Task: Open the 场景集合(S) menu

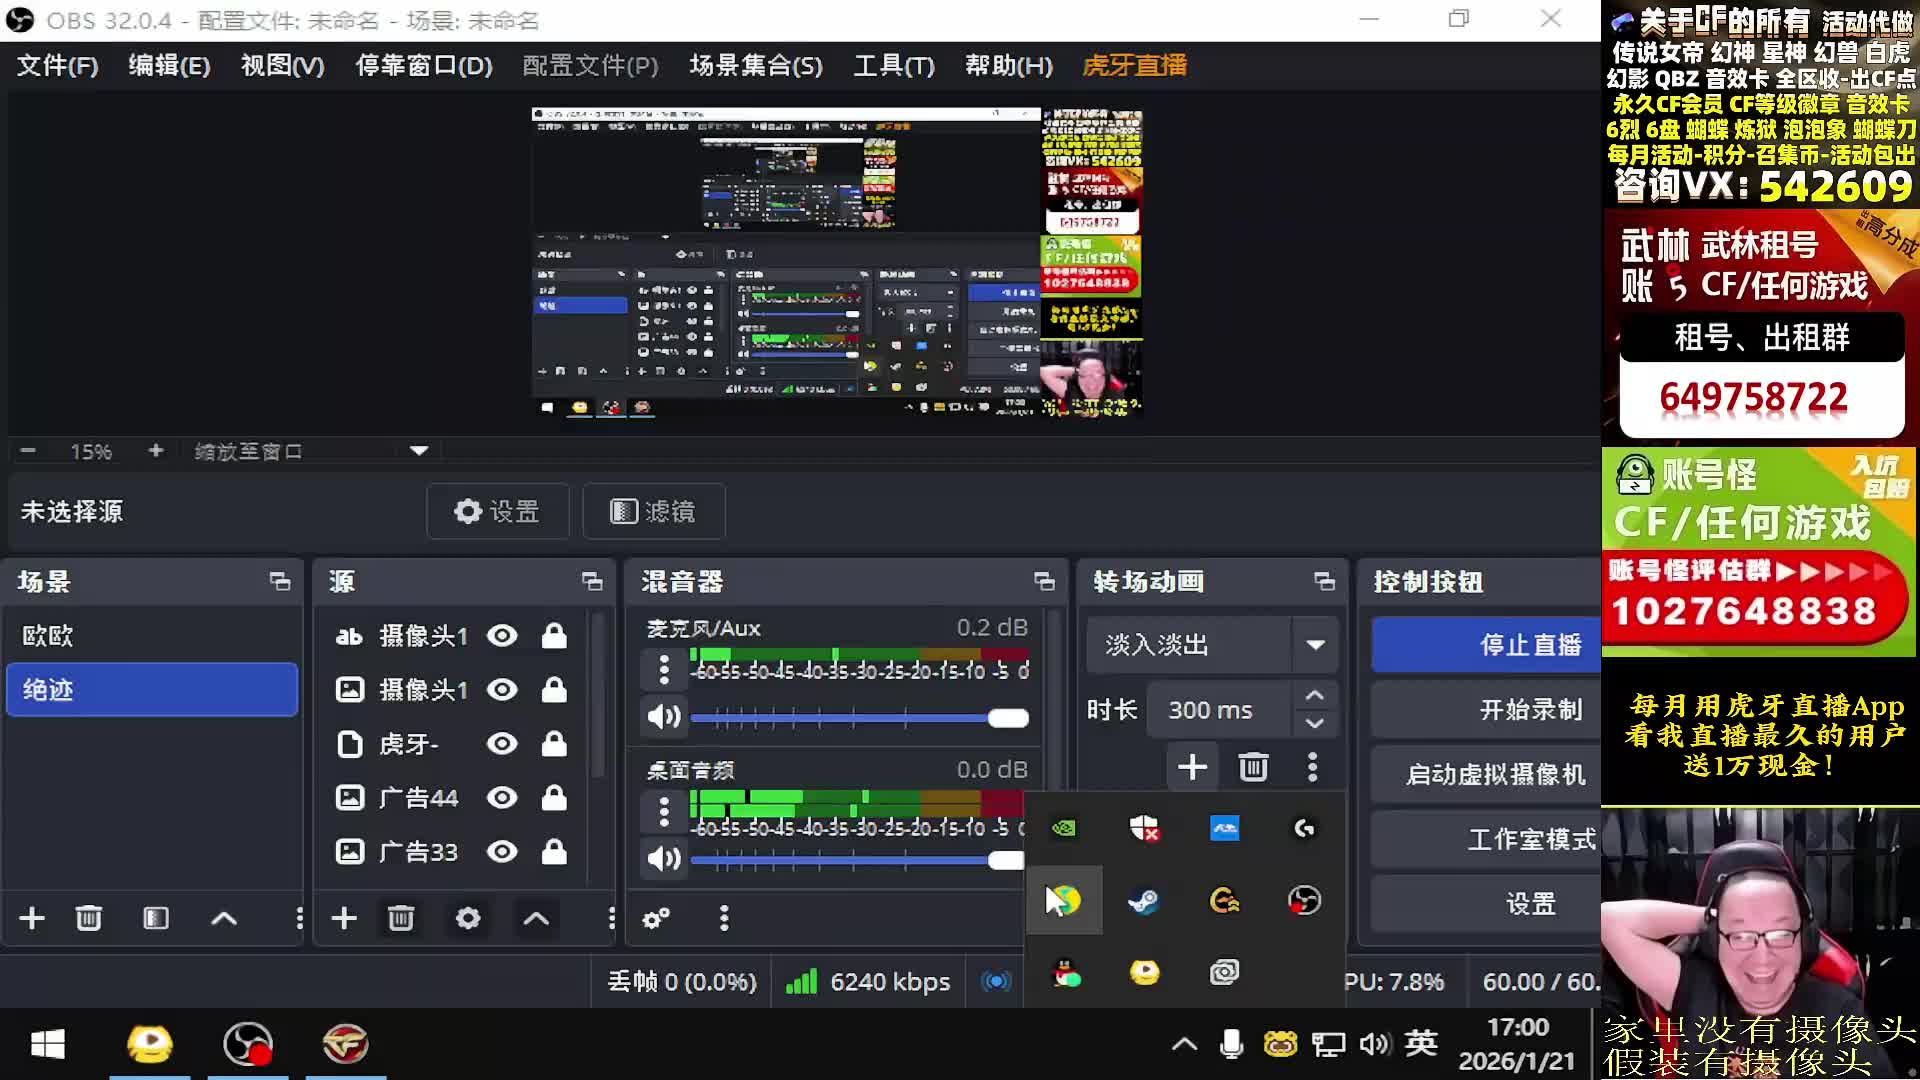Action: point(755,66)
